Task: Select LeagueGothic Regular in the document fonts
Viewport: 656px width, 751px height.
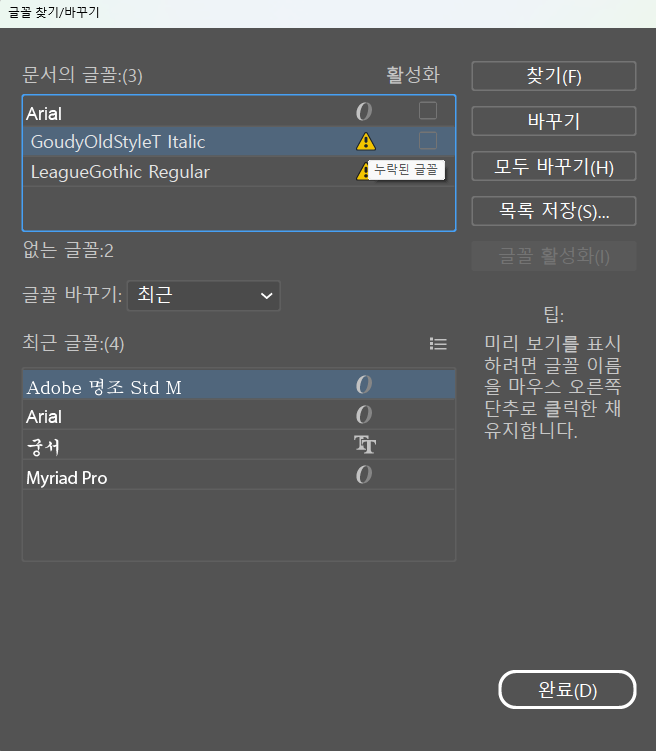Action: pyautogui.click(x=238, y=171)
